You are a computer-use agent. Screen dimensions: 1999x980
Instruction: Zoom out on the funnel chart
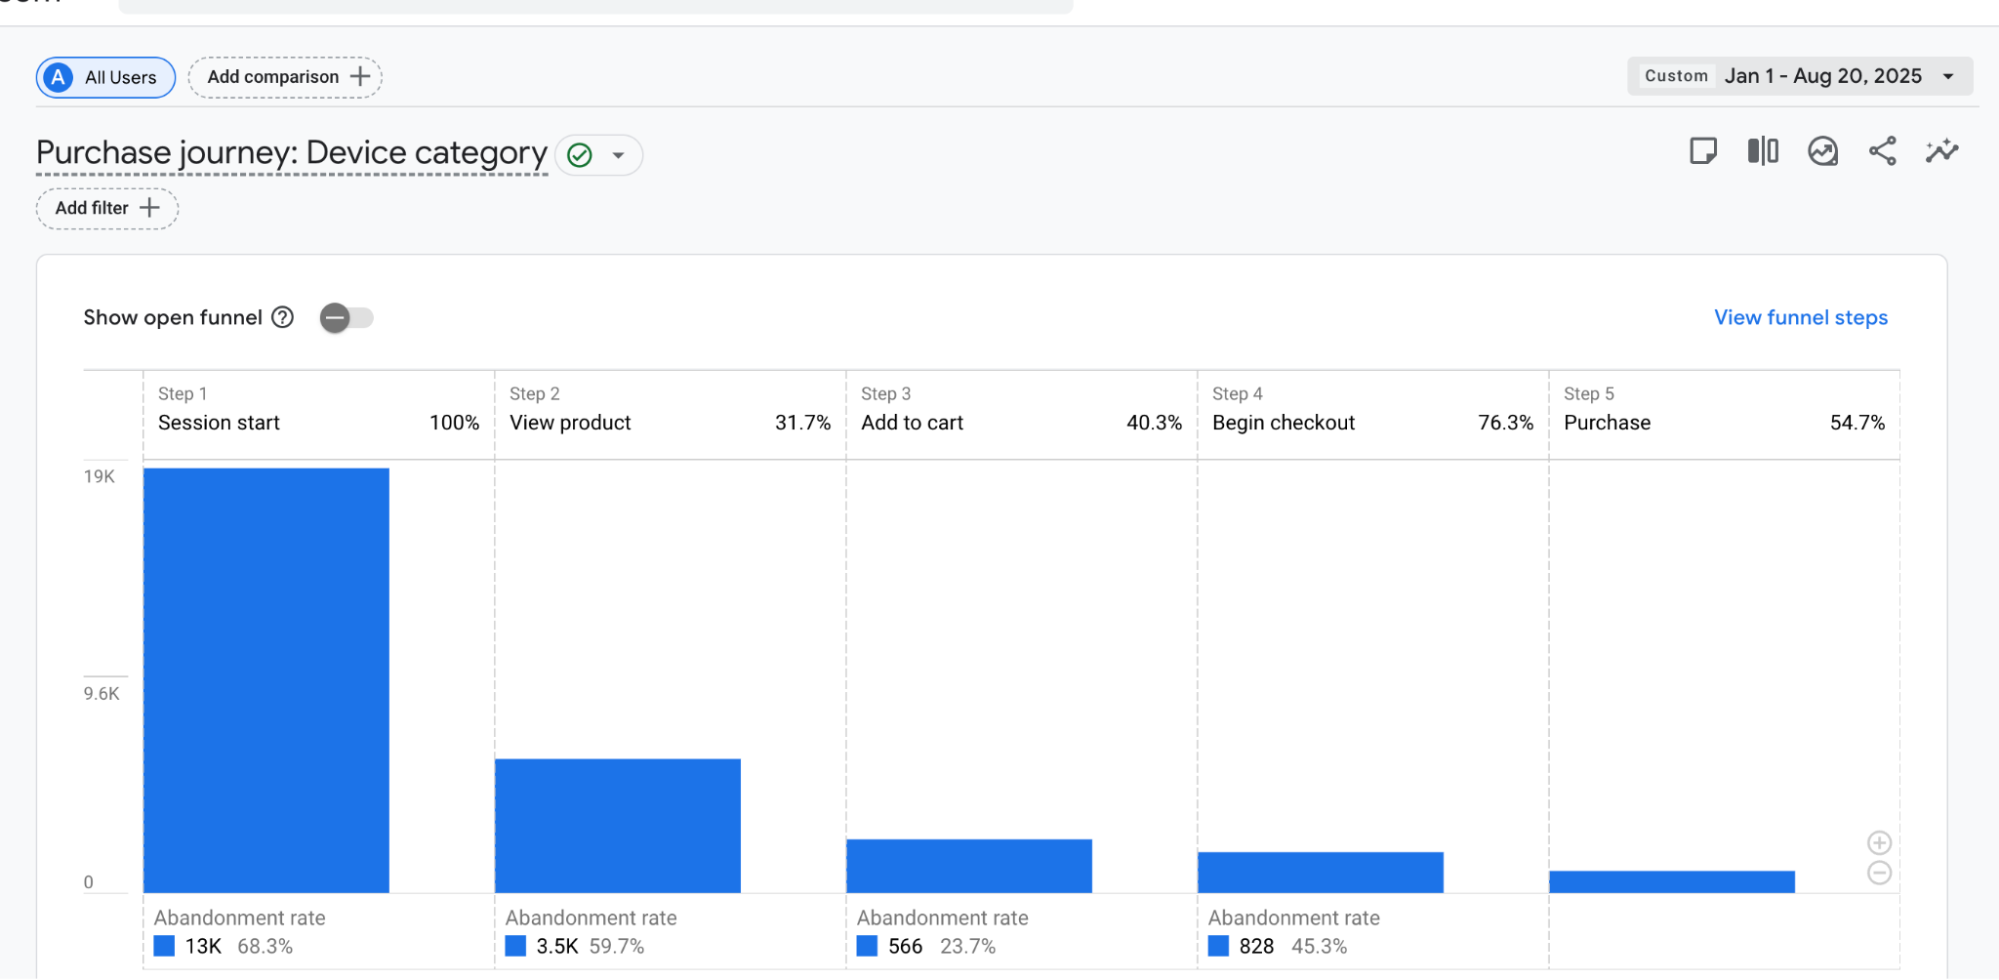1879,873
